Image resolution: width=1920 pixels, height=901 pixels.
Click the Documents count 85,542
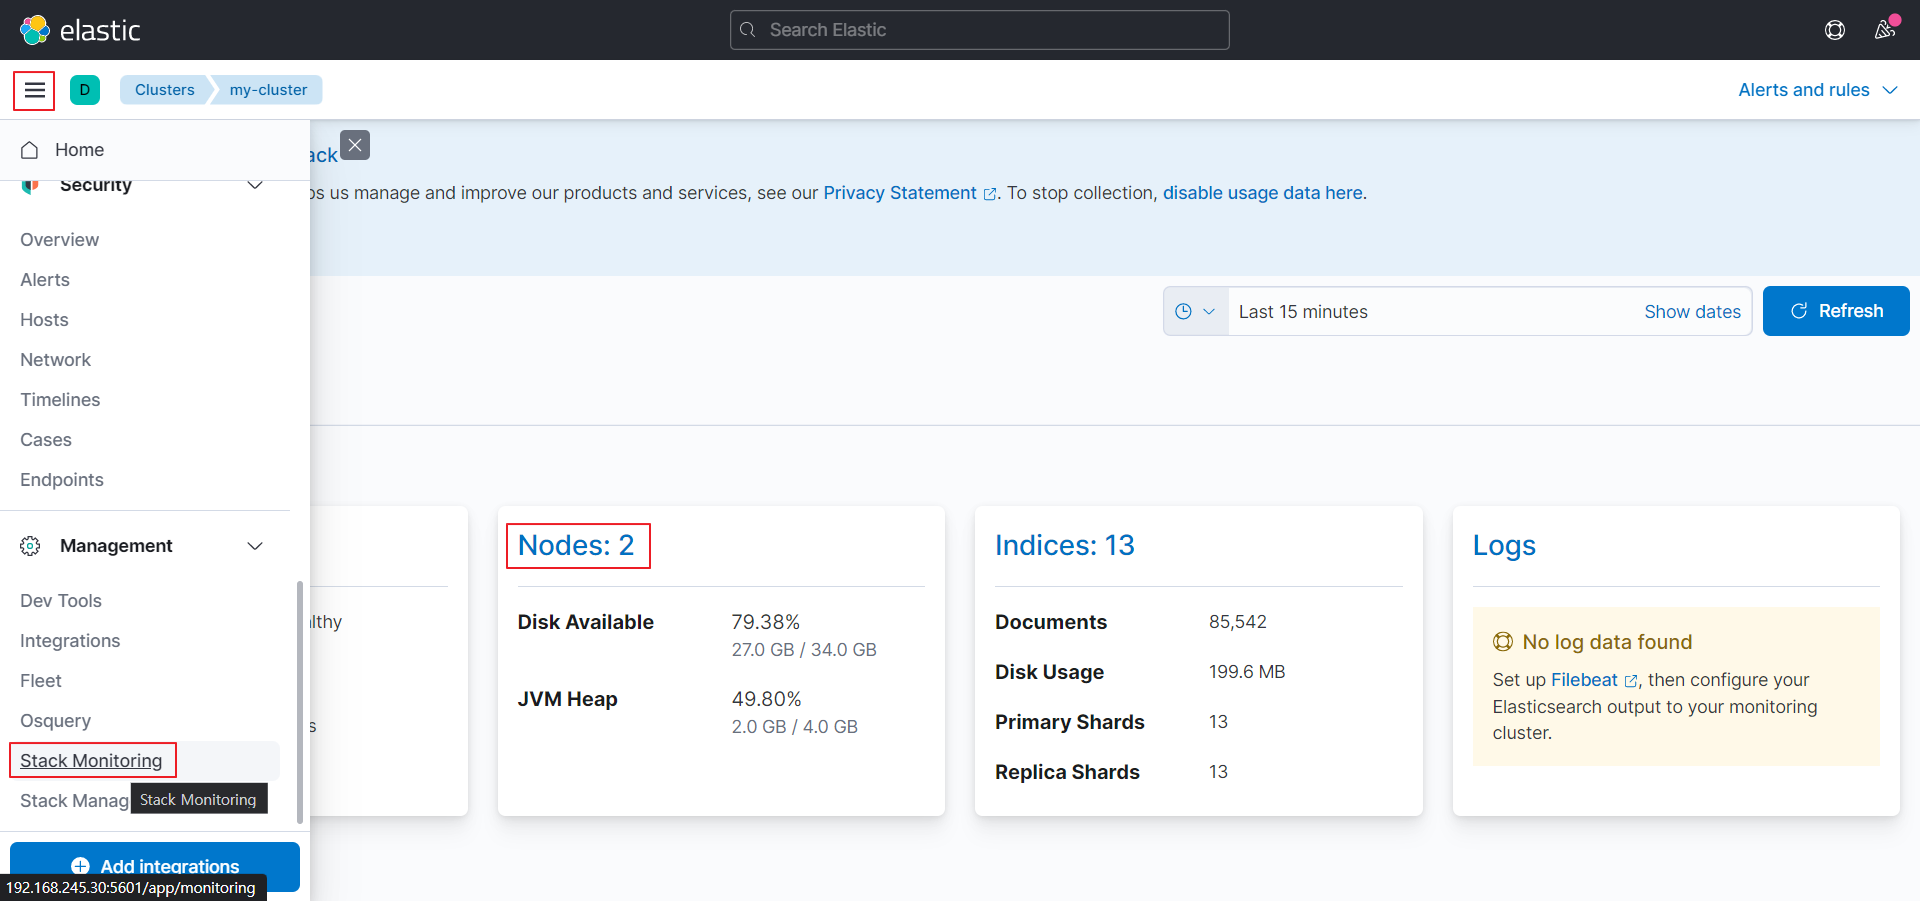1238,622
